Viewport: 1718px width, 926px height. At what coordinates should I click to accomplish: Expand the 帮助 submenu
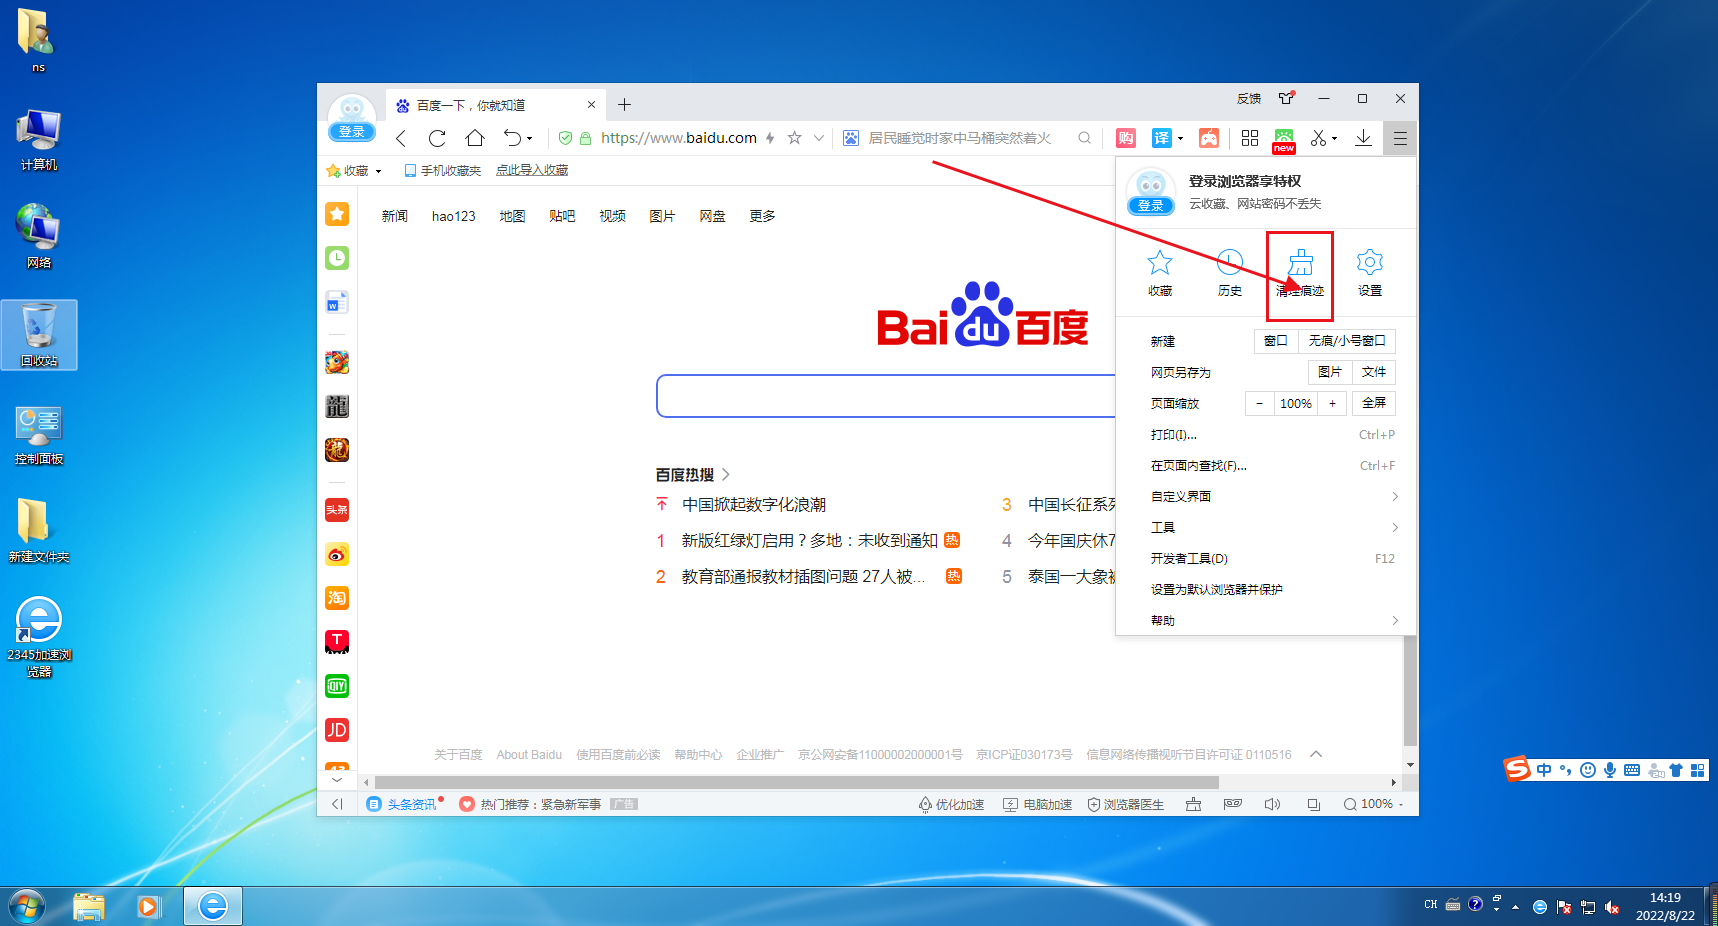[x=1272, y=620]
